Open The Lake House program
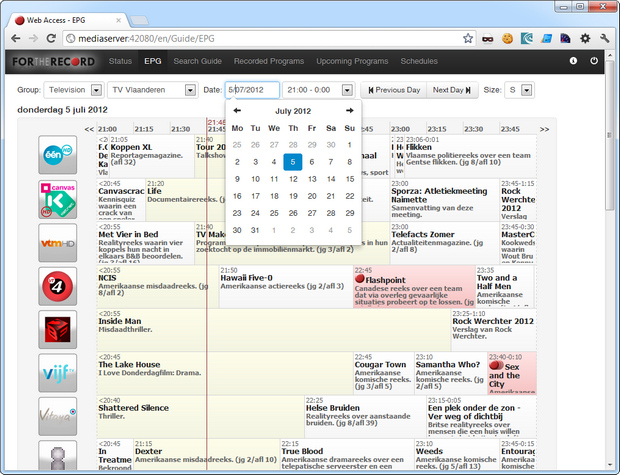 coord(225,373)
